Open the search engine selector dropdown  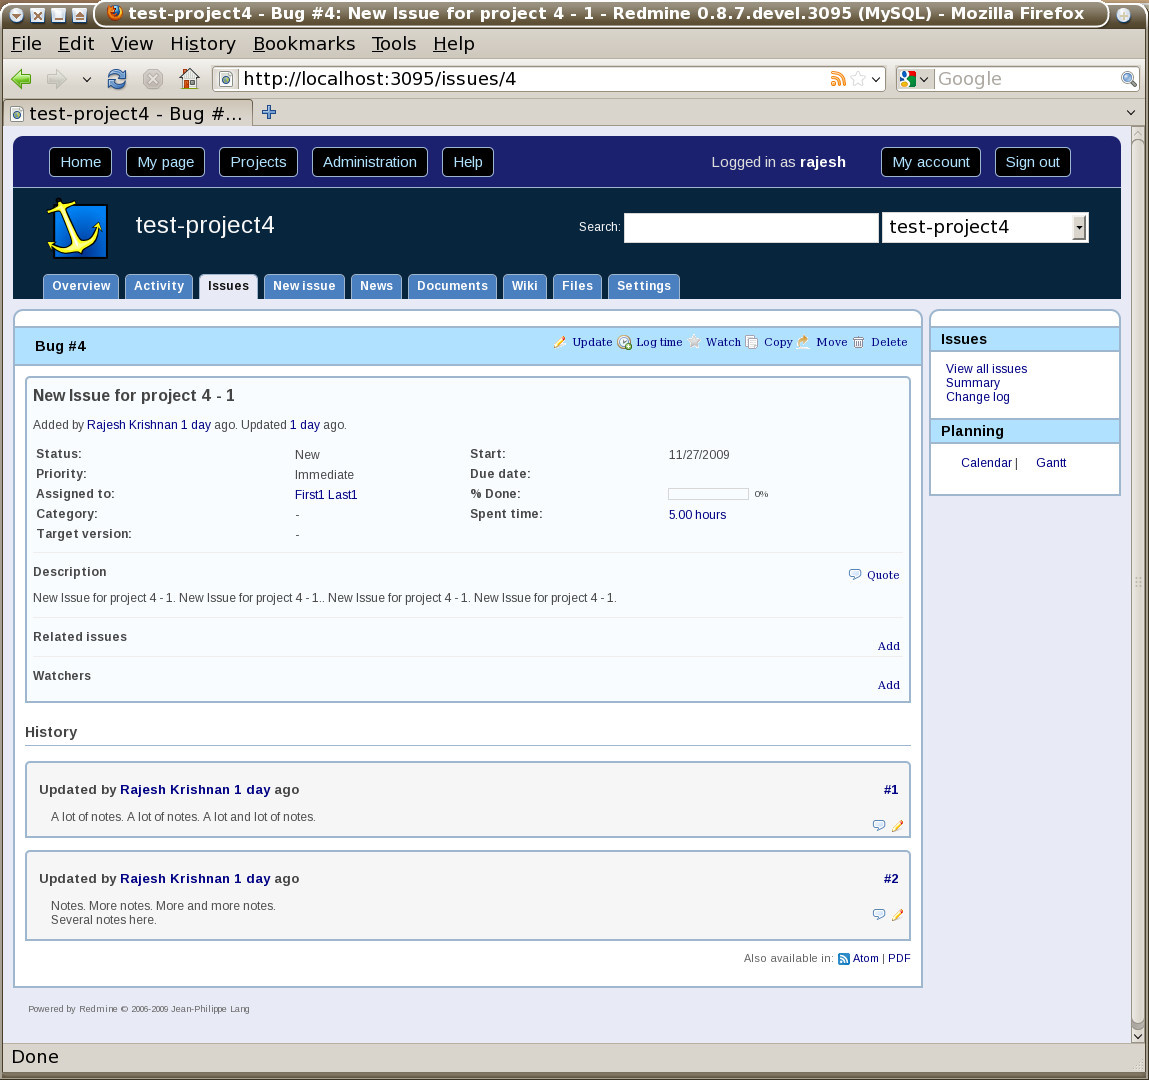point(924,79)
